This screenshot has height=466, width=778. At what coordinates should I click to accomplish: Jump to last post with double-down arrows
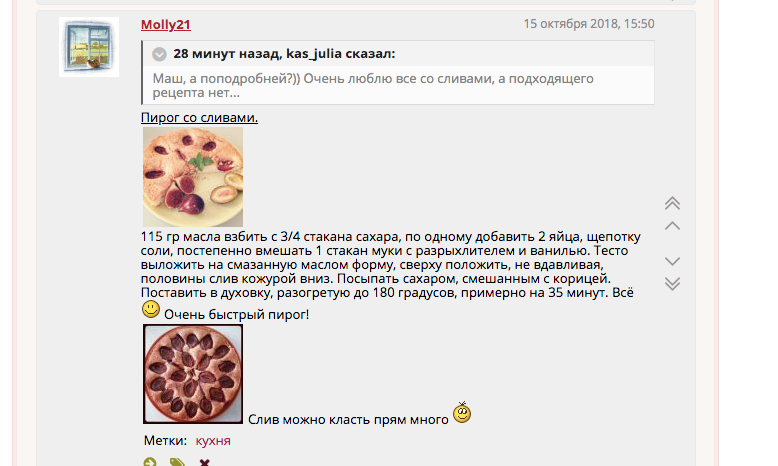(672, 283)
